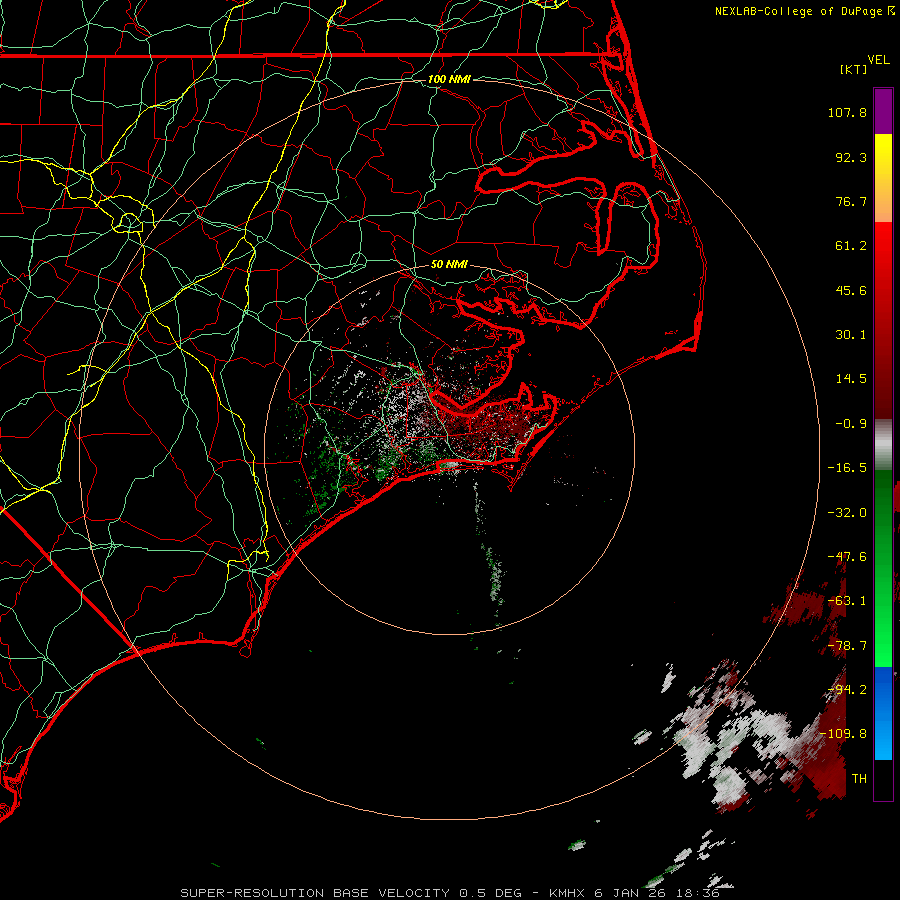Pick the yellow-orange segment of the color bar
The width and height of the screenshot is (900, 900).
tap(883, 178)
